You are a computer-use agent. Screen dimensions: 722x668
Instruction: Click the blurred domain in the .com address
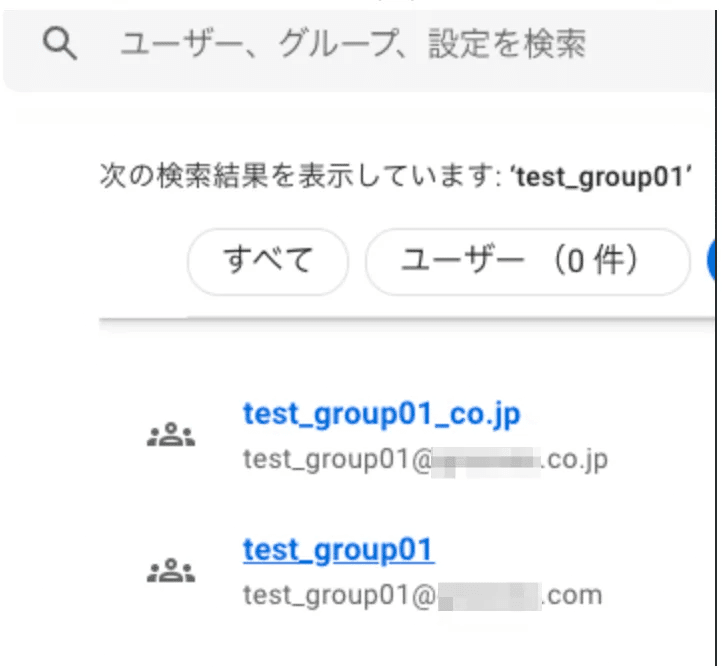pyautogui.click(x=489, y=597)
